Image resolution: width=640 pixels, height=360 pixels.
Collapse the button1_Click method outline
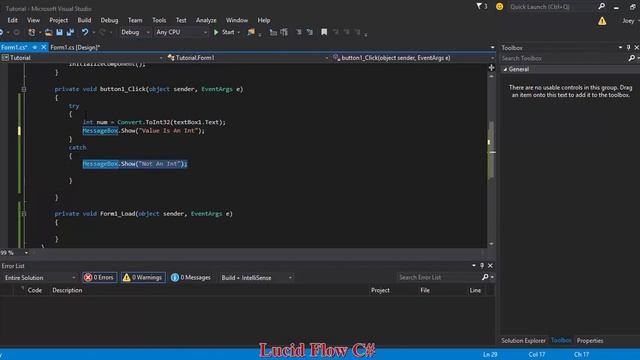click(24, 89)
